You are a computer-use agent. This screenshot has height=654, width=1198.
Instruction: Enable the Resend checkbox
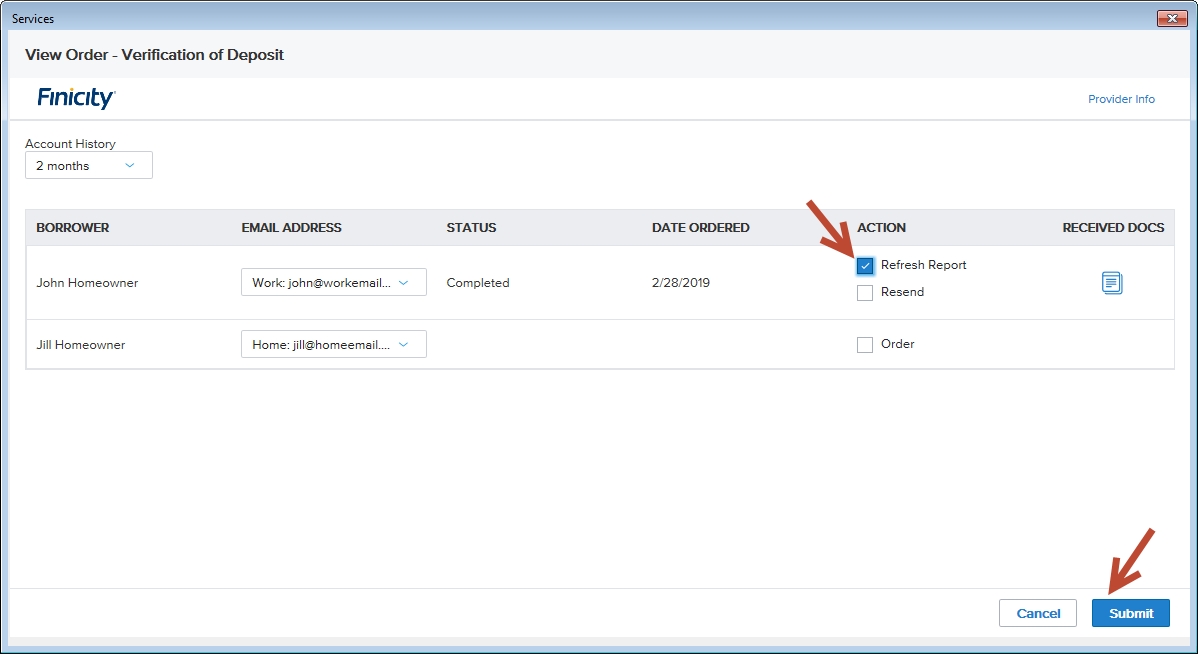point(865,293)
